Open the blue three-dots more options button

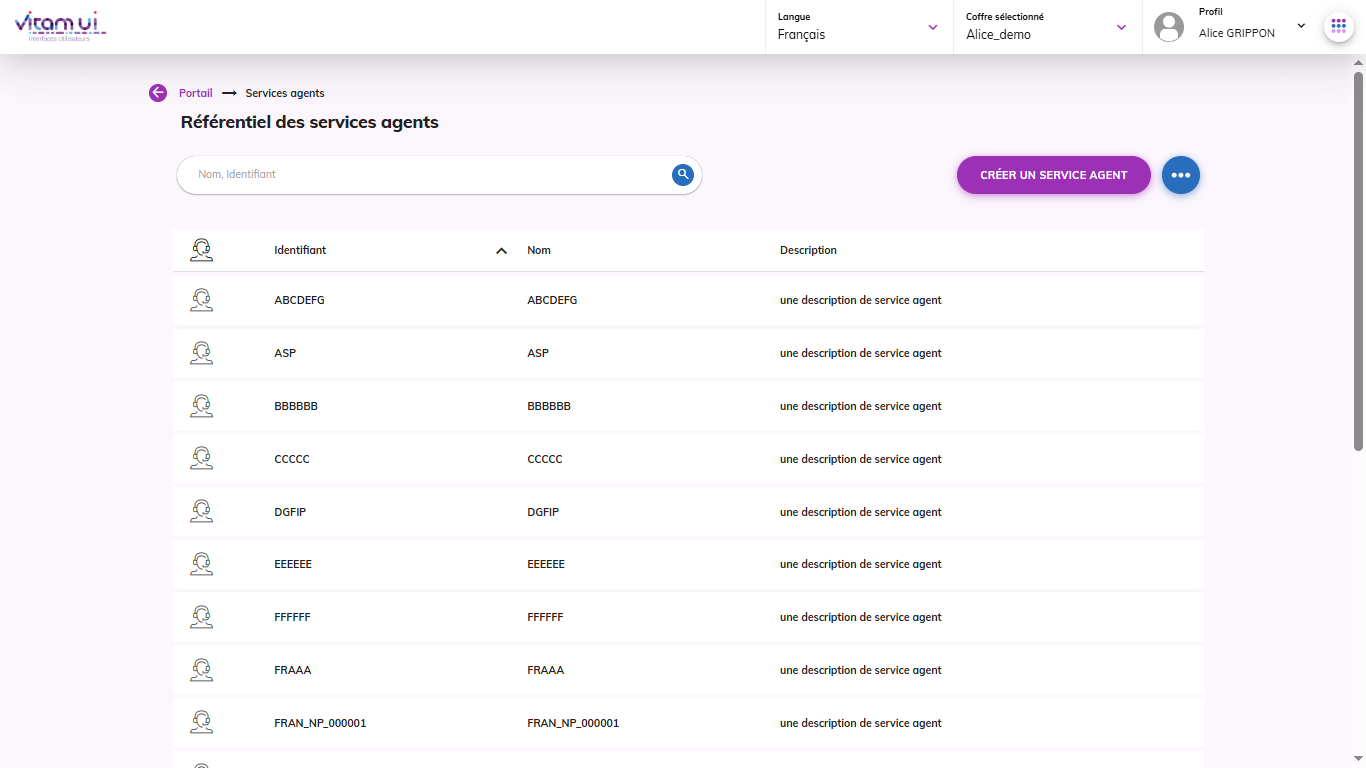click(1180, 175)
